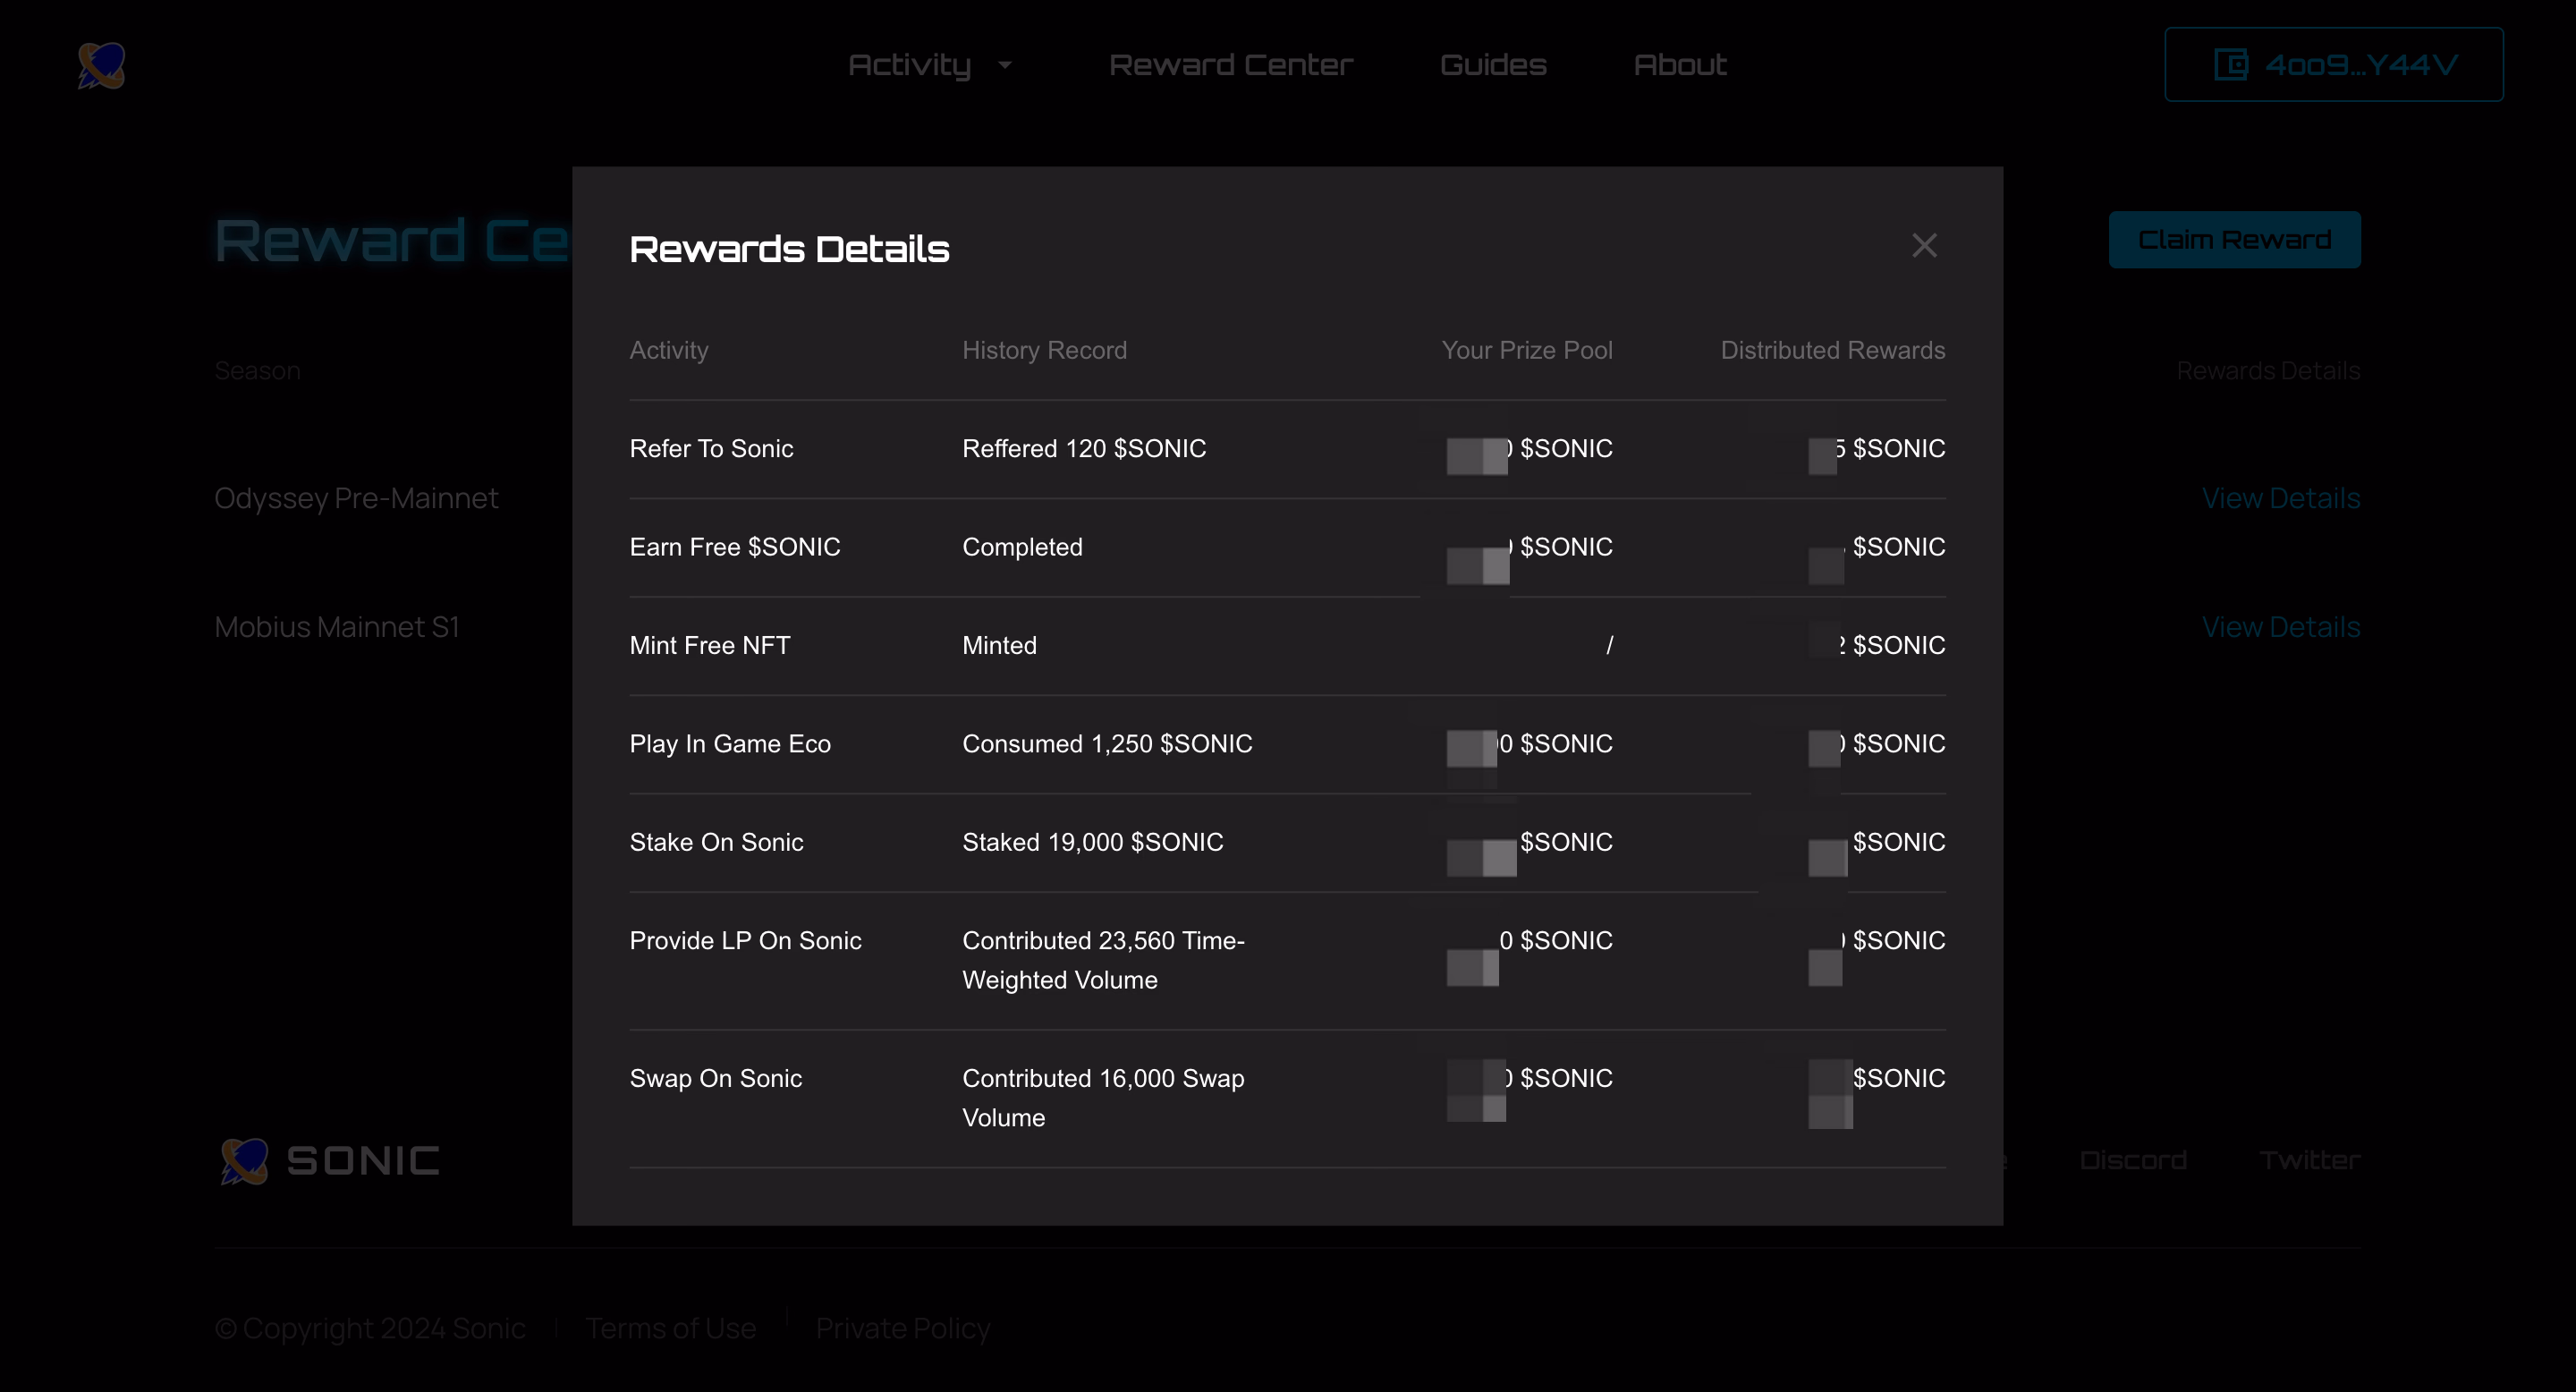Viewport: 2576px width, 1392px height.
Task: Click the Odyssey Pre-Mainnet season name
Action: point(356,498)
